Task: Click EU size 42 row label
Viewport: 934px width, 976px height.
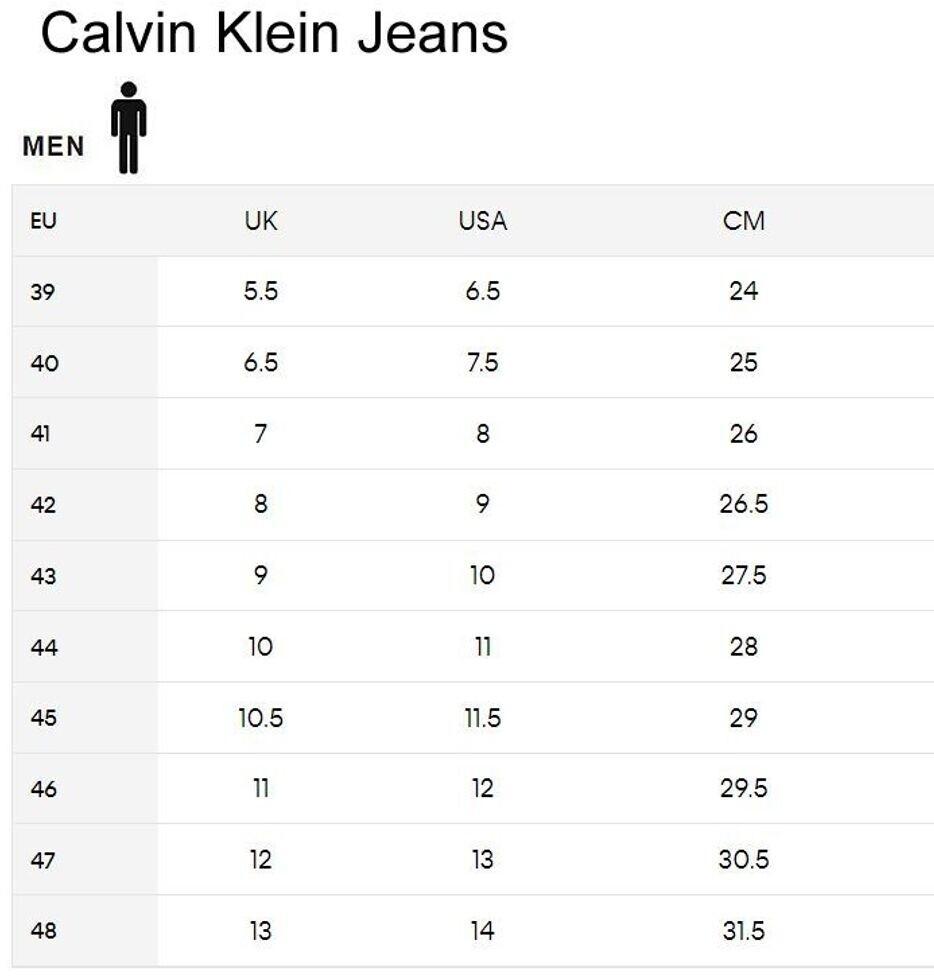Action: click(x=44, y=505)
